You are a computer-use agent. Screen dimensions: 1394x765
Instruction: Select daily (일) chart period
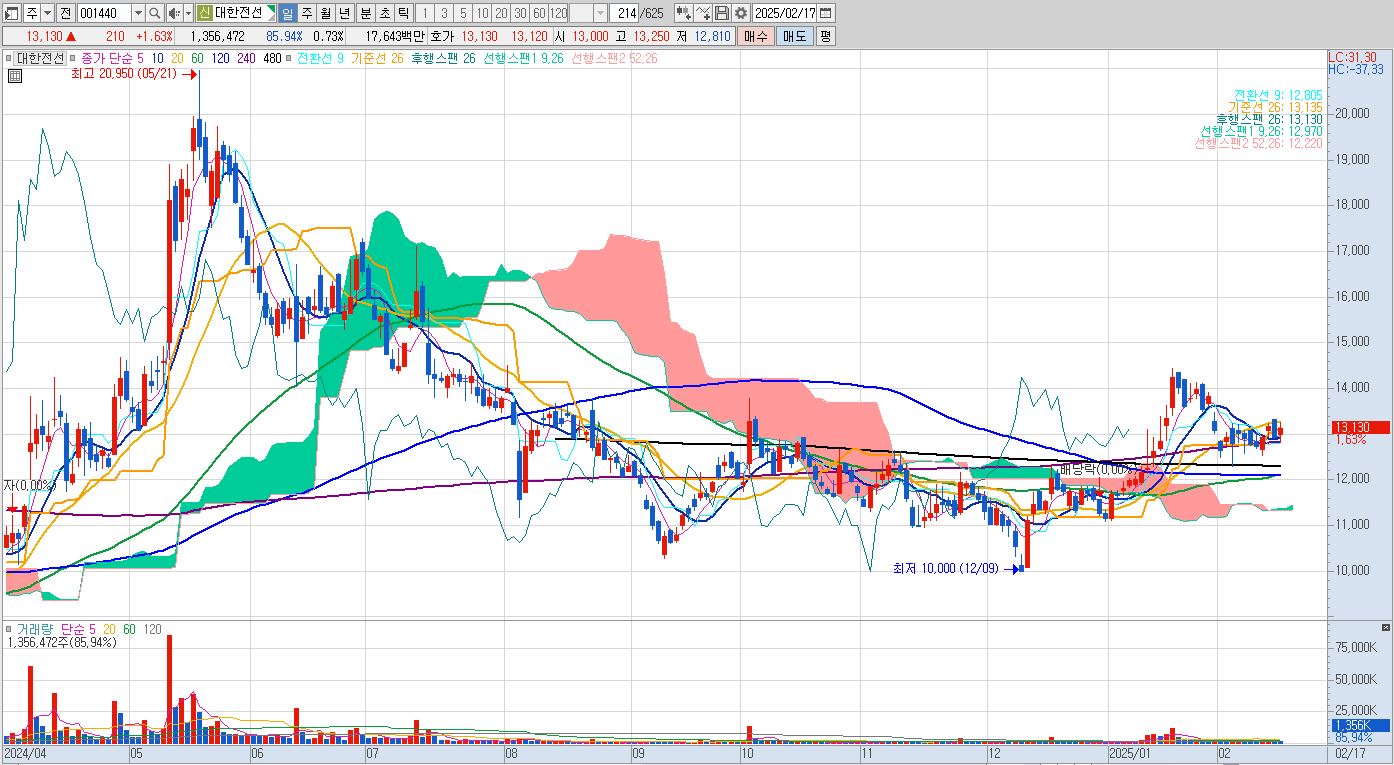tap(287, 13)
